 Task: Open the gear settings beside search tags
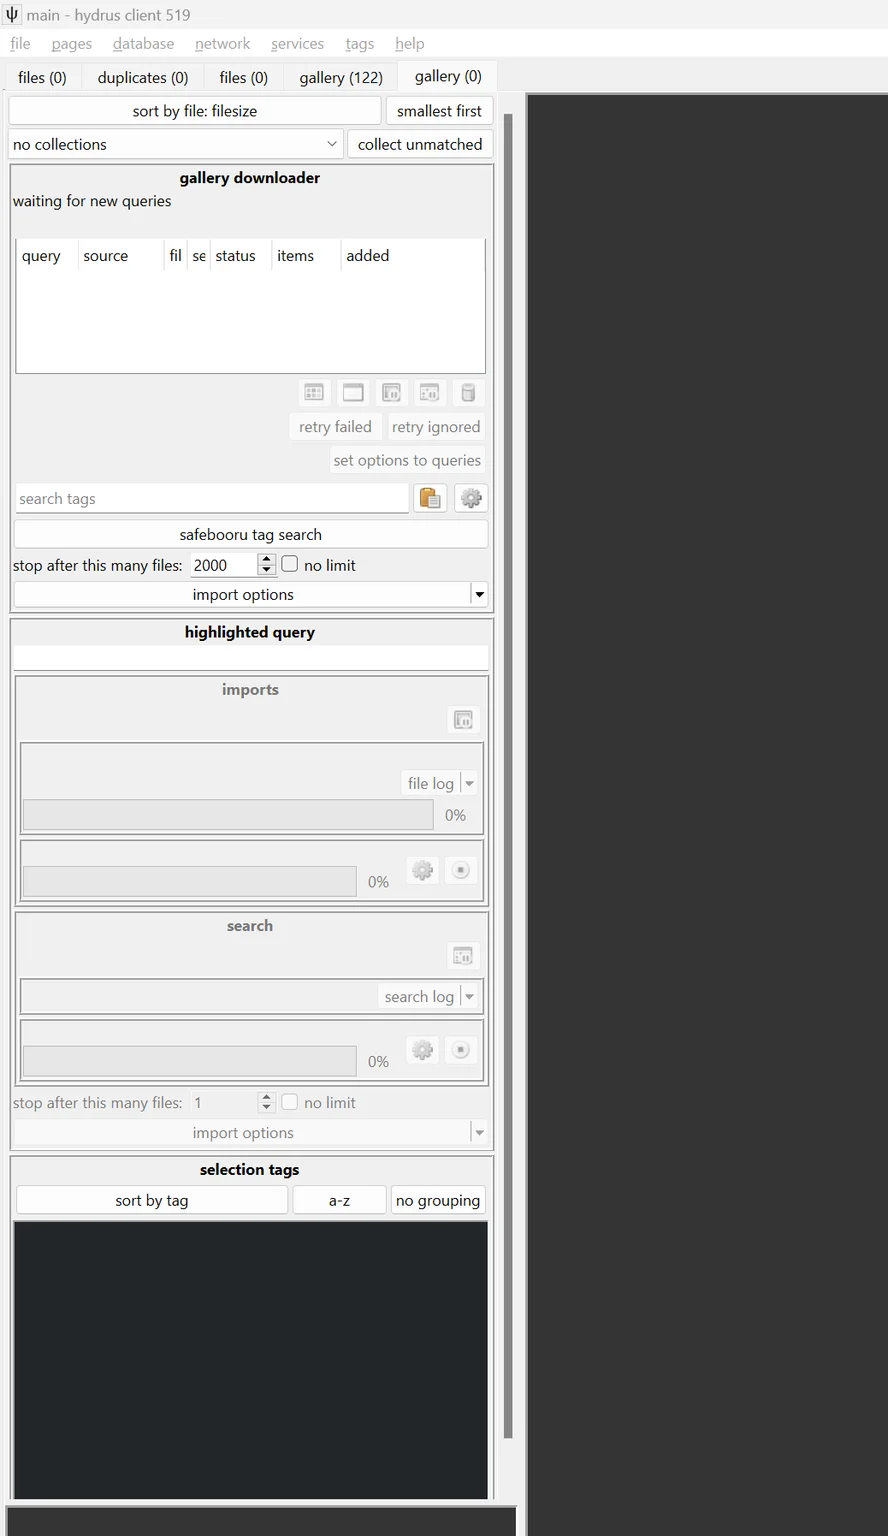(x=471, y=498)
